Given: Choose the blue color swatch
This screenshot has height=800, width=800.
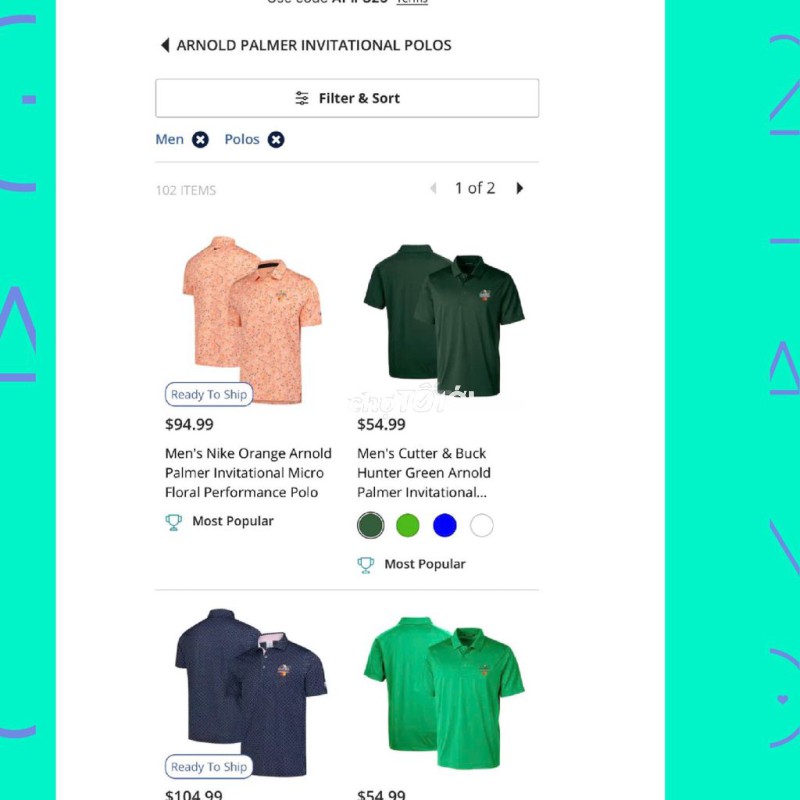Looking at the screenshot, I should [x=444, y=525].
